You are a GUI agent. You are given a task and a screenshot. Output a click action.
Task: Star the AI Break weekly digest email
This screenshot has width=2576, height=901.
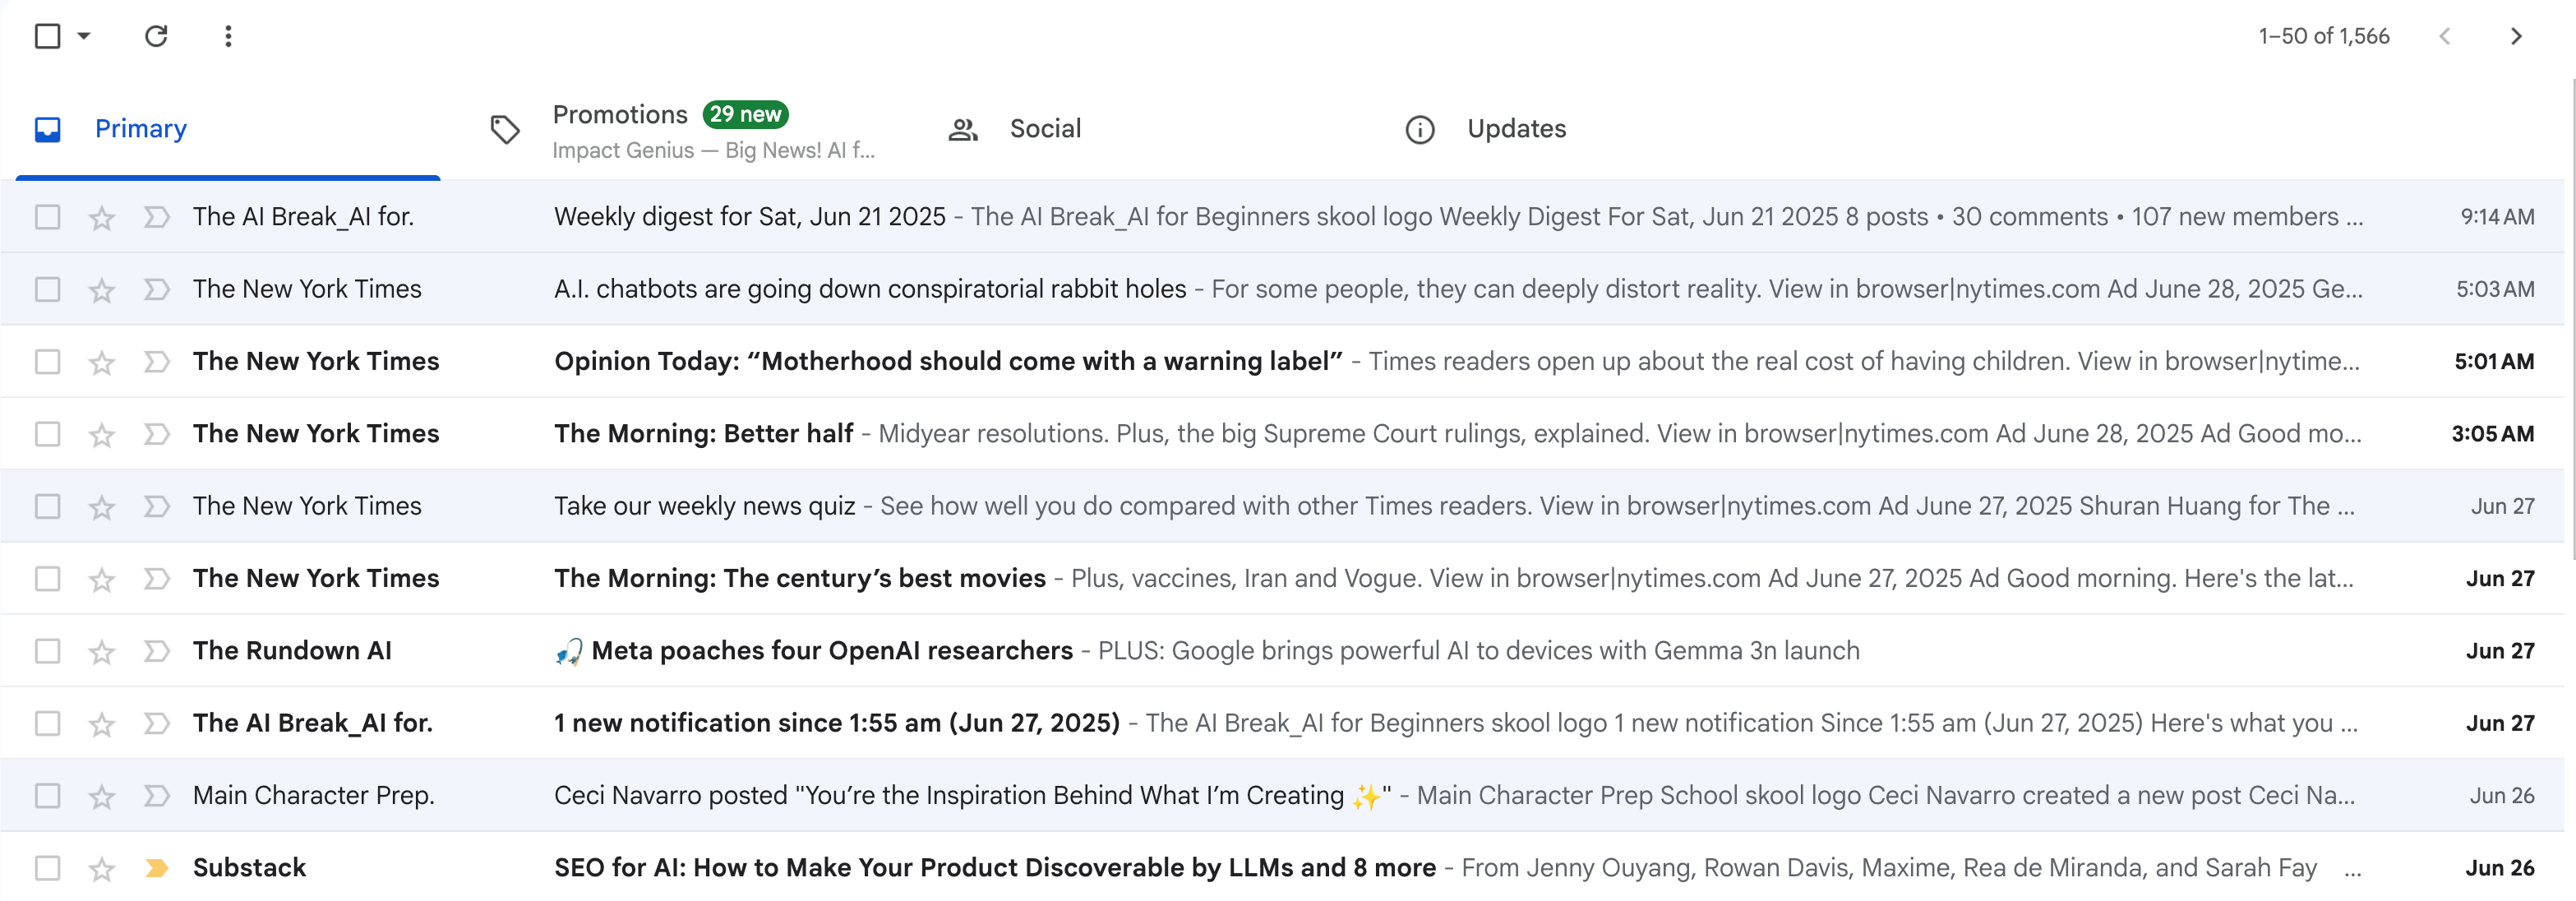tap(101, 217)
